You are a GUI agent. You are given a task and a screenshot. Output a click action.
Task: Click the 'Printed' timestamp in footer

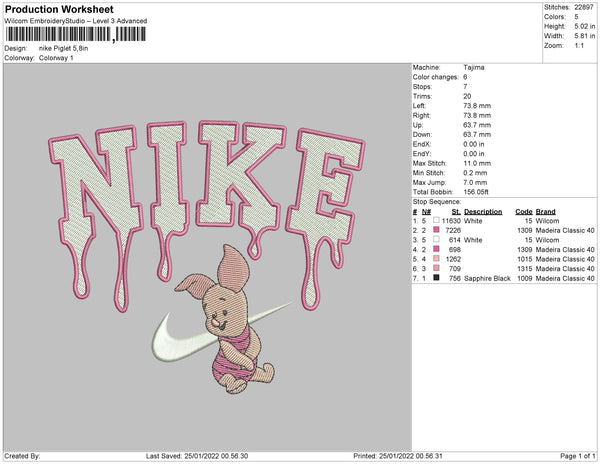tap(398, 456)
